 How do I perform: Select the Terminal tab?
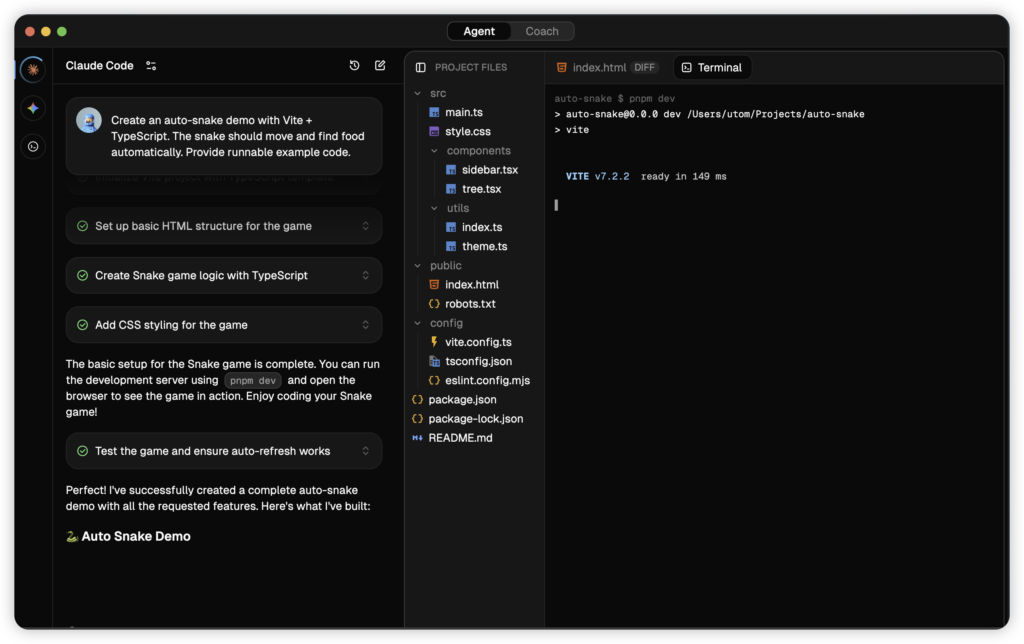[711, 68]
